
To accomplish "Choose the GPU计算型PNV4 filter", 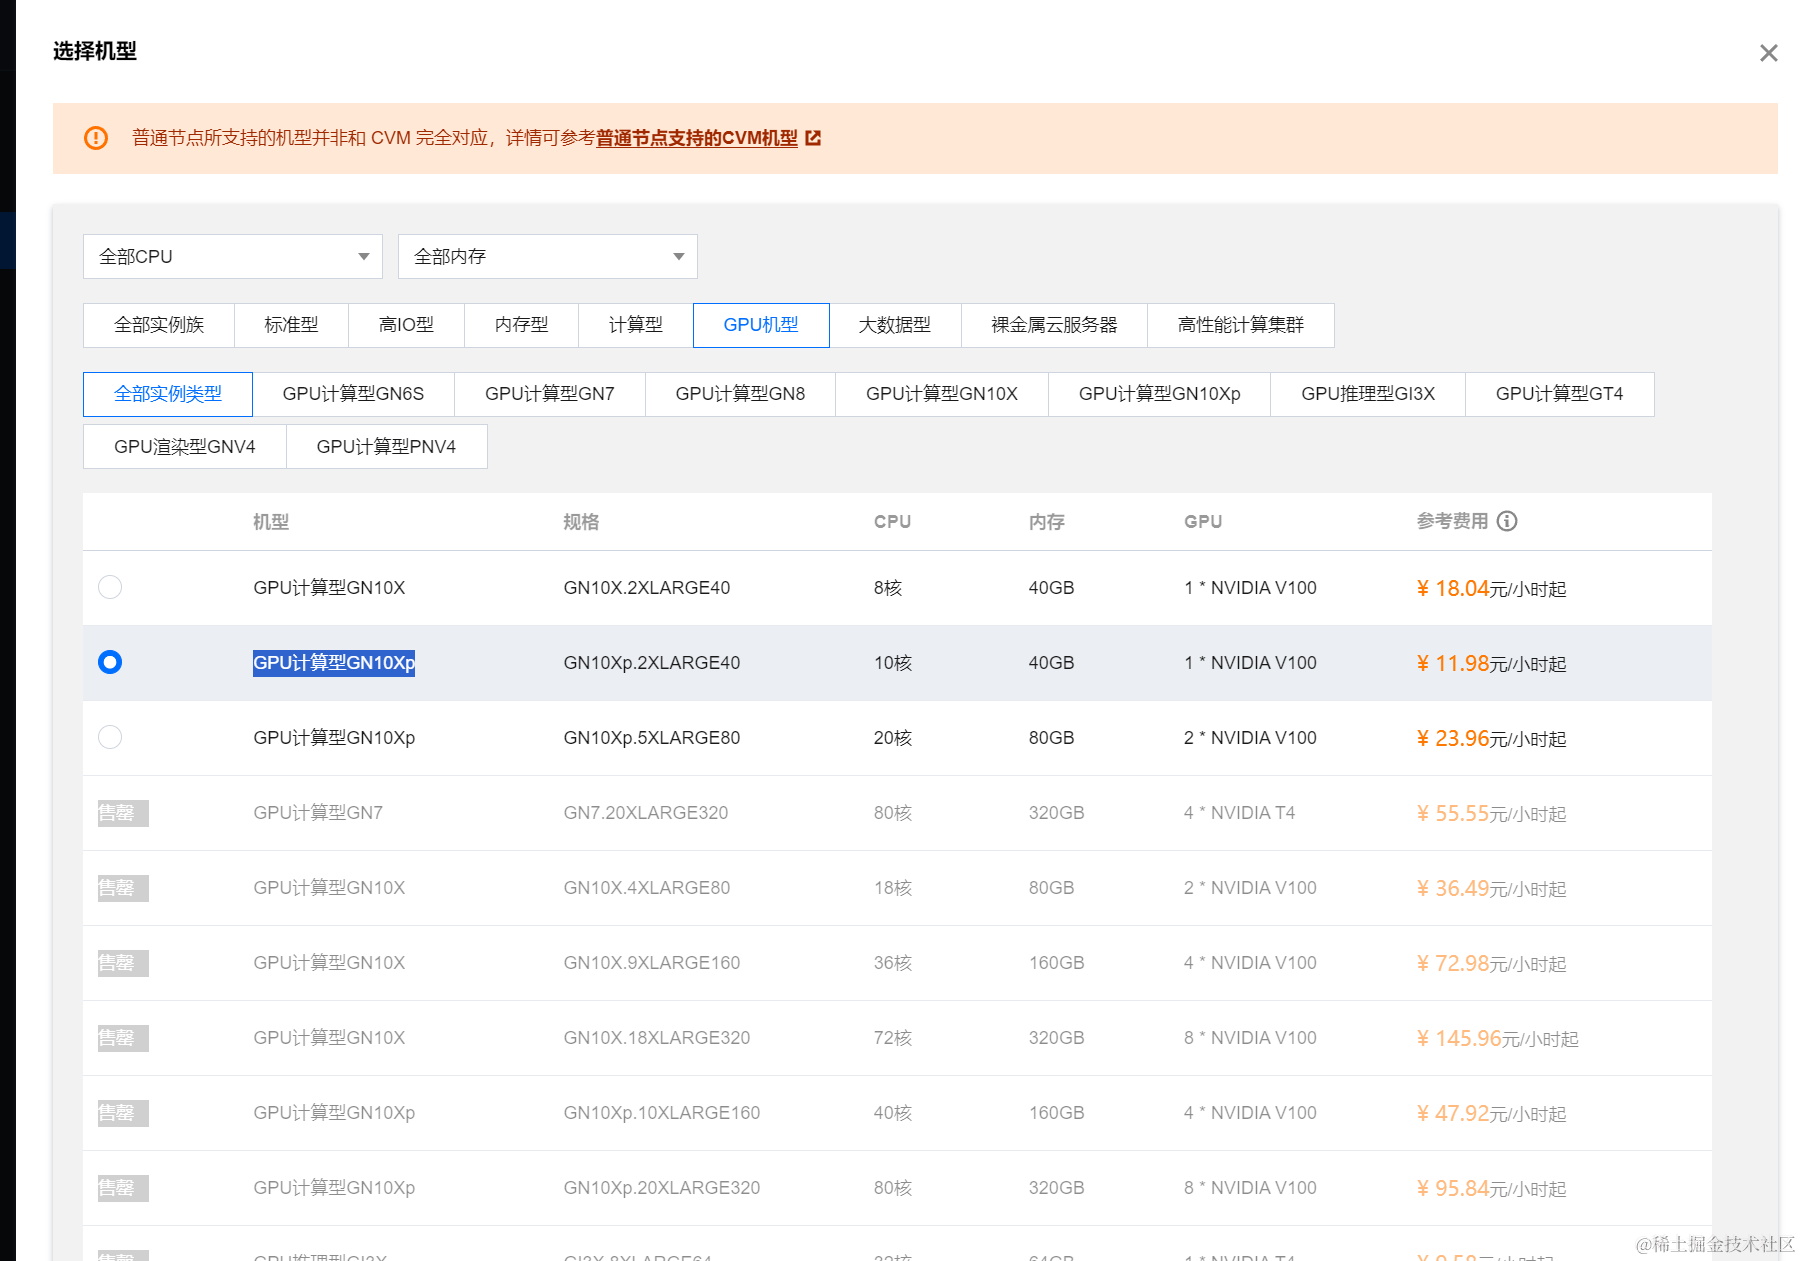I will coord(386,447).
